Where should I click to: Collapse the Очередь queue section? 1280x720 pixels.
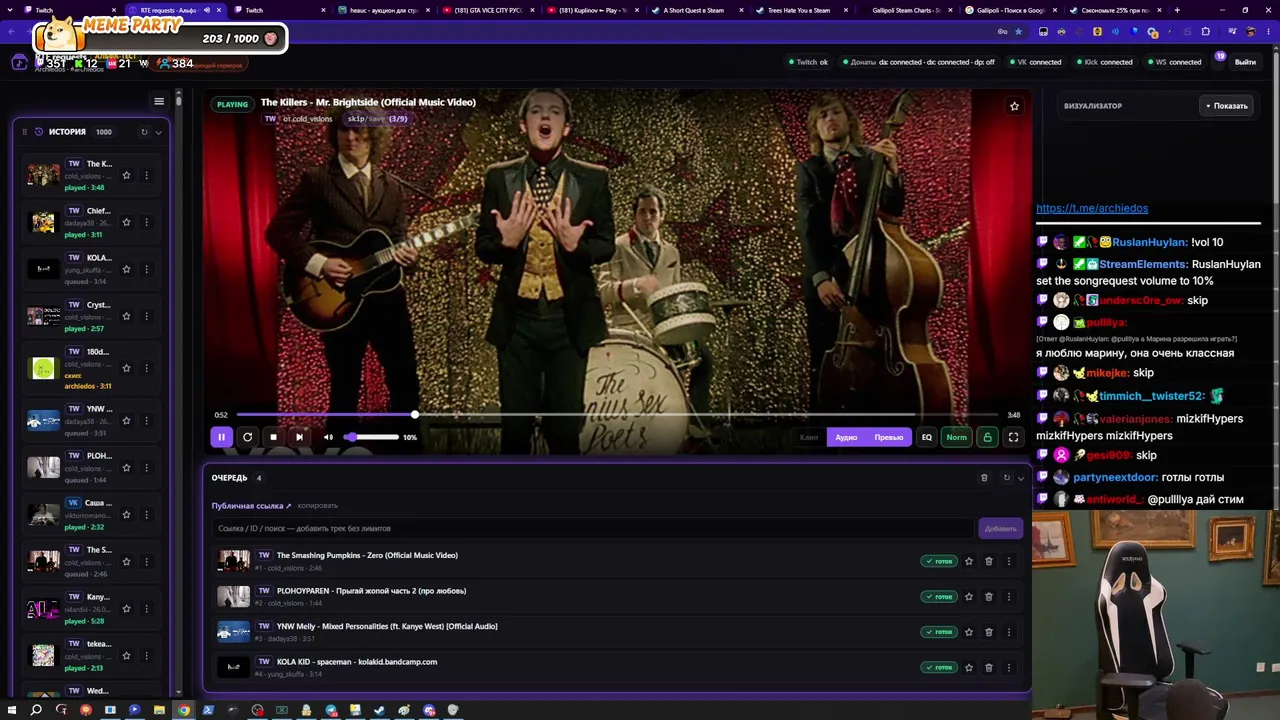point(1021,478)
